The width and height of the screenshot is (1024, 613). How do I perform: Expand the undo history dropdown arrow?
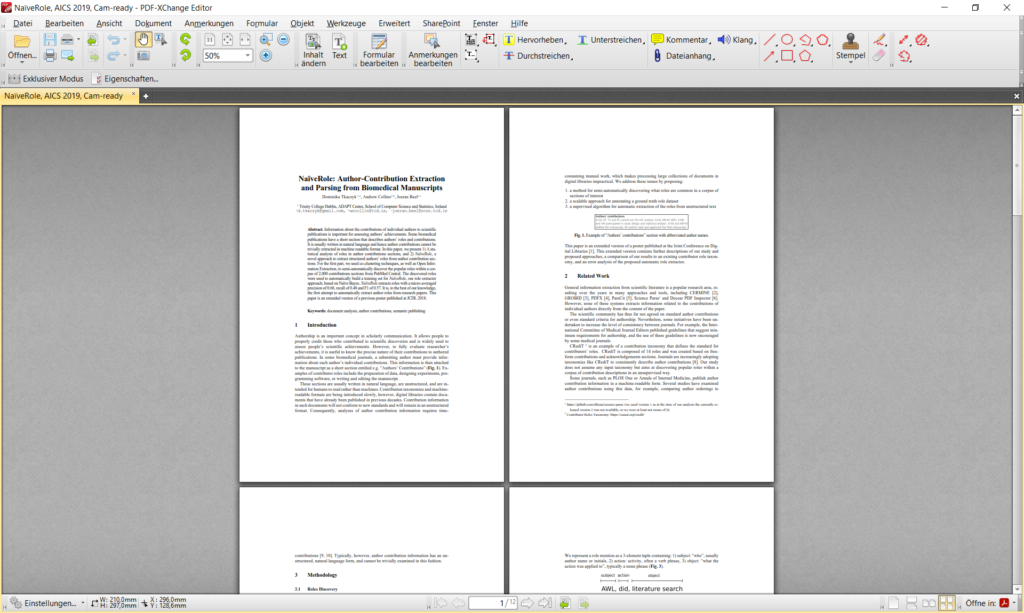[x=125, y=40]
